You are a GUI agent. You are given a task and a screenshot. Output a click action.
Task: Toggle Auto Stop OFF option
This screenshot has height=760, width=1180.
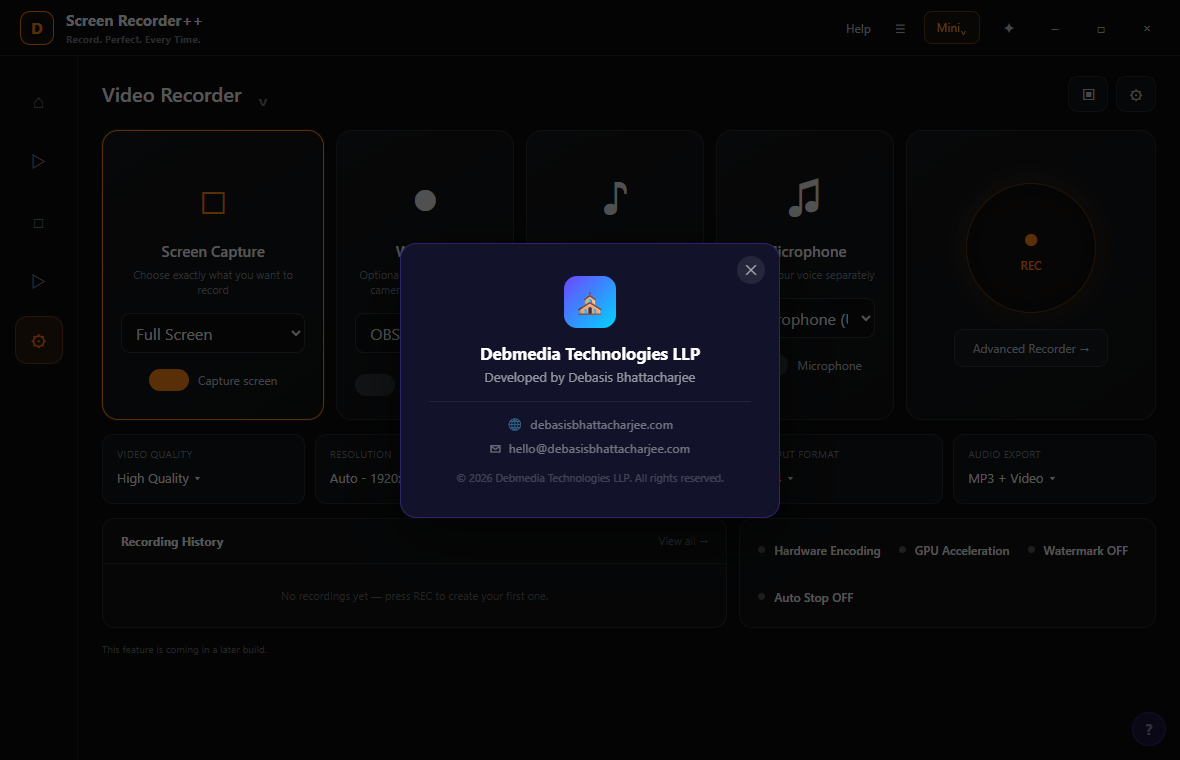click(806, 597)
